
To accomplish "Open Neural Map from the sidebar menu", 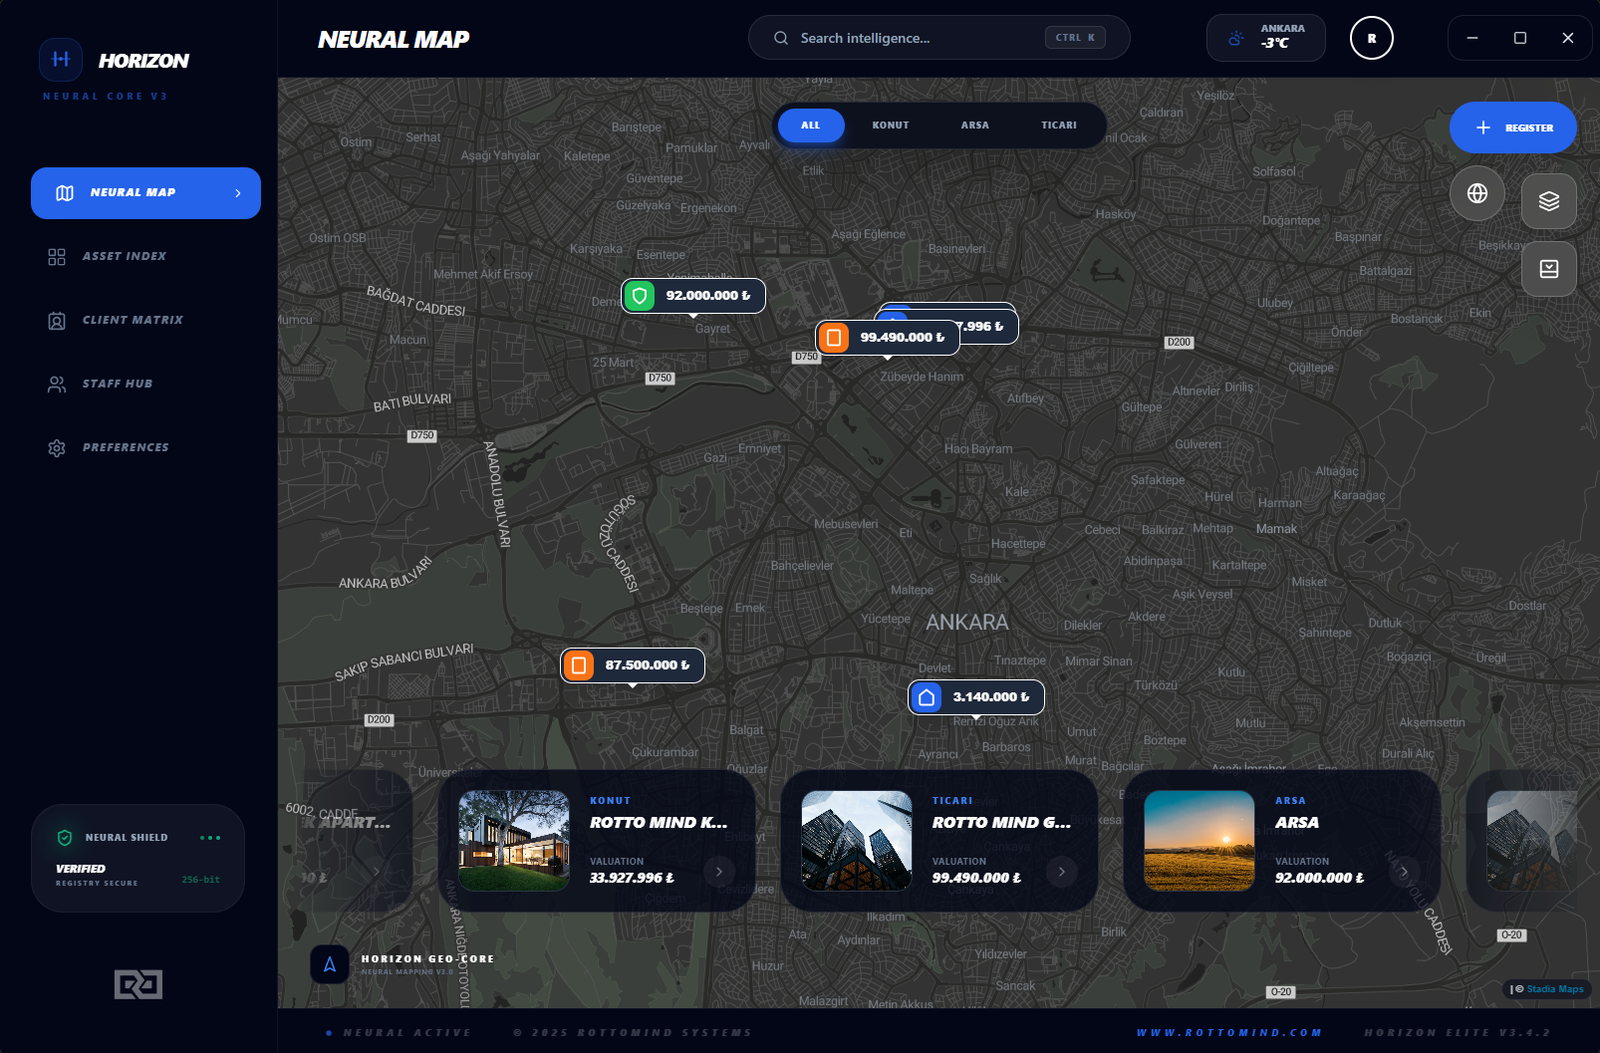I will [131, 192].
